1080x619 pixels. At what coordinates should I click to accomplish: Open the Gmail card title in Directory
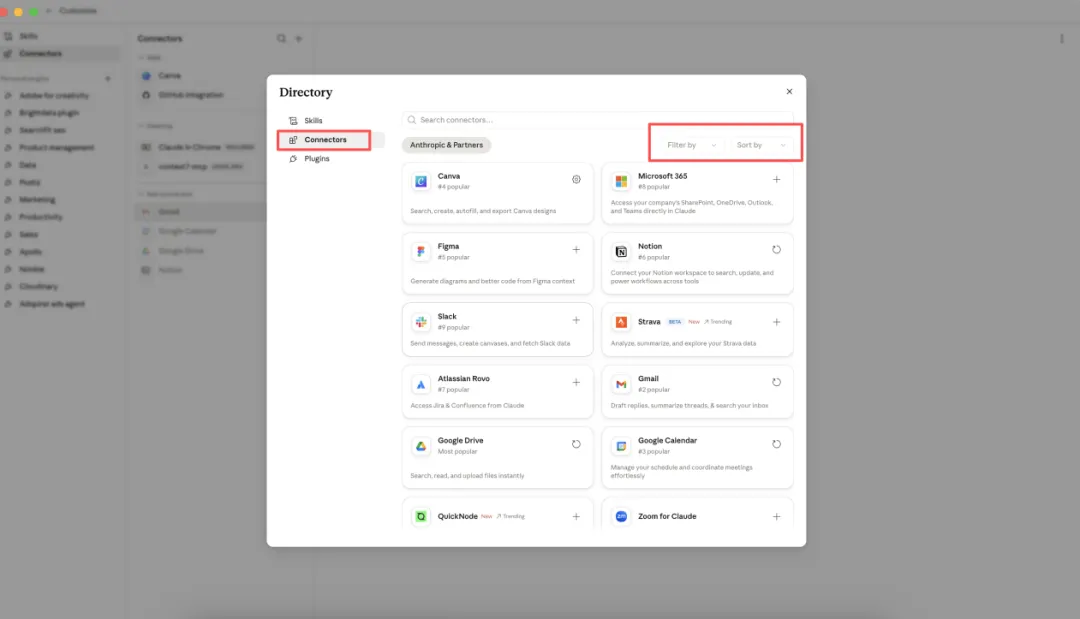[648, 379]
